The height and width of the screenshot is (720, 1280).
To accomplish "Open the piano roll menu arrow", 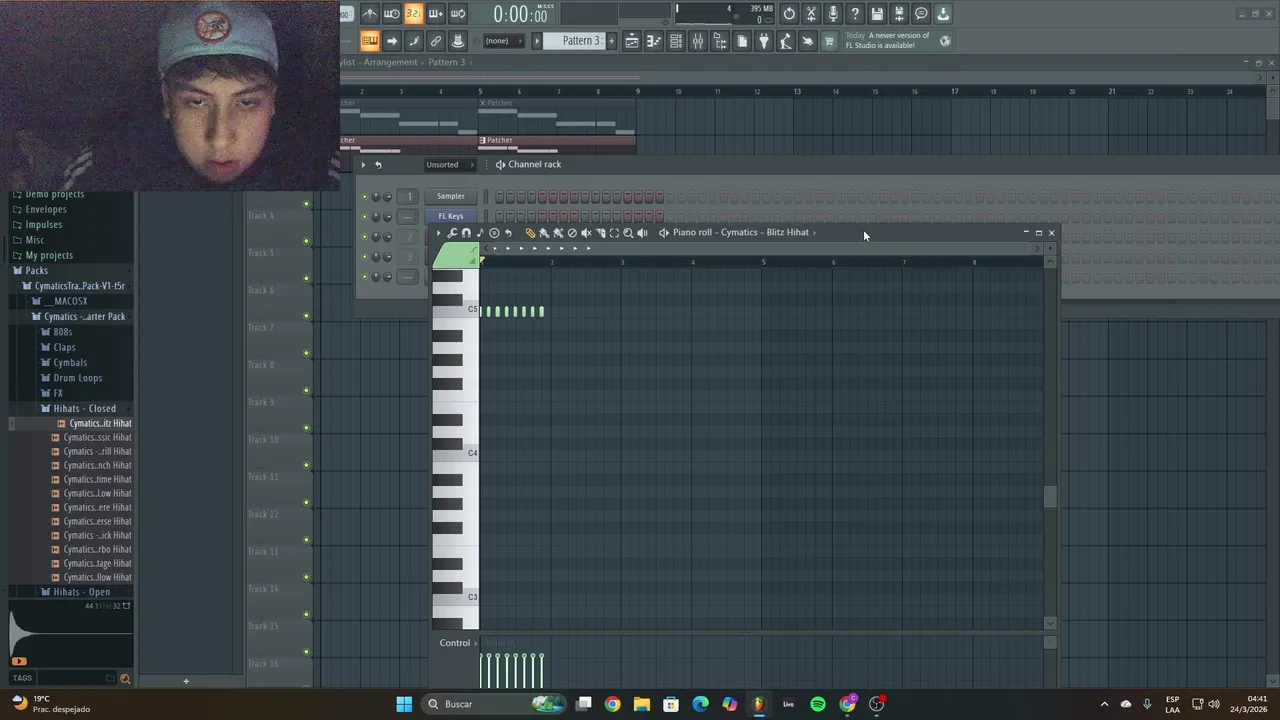I will tap(438, 233).
